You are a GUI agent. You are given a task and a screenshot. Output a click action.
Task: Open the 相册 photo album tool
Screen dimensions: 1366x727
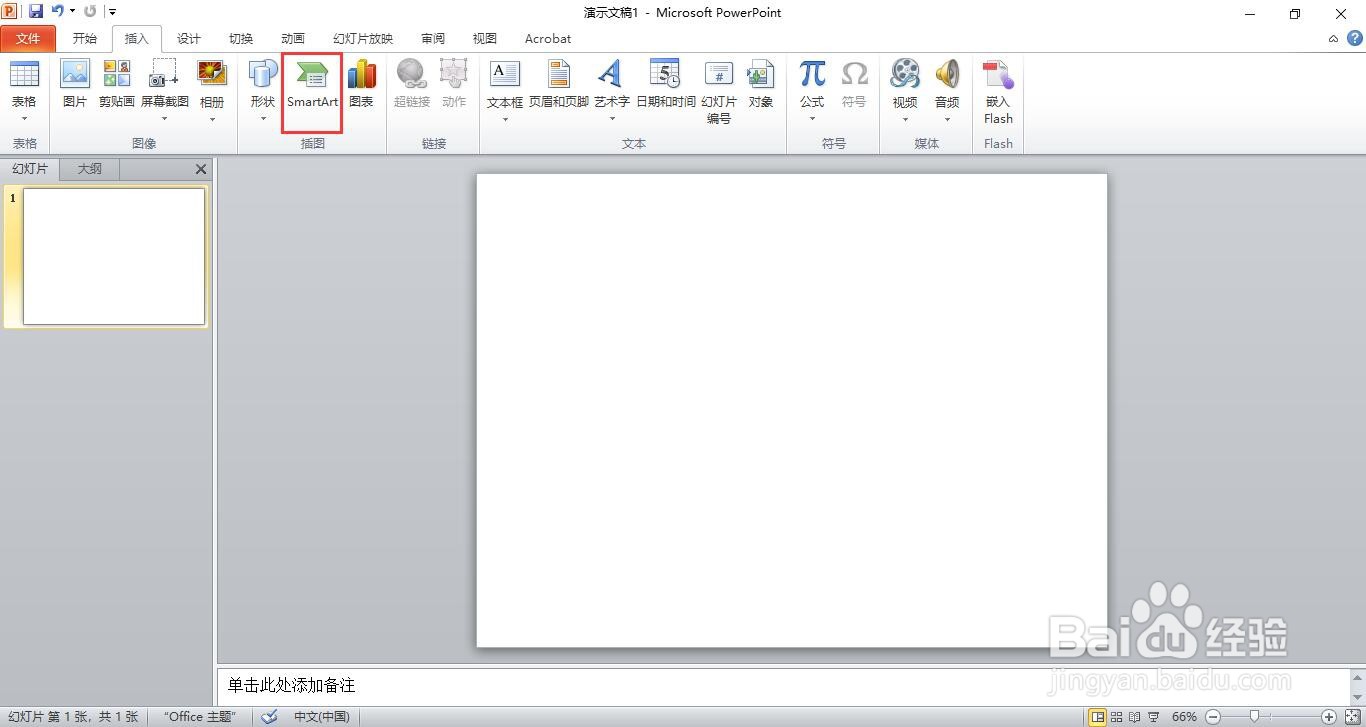point(212,74)
